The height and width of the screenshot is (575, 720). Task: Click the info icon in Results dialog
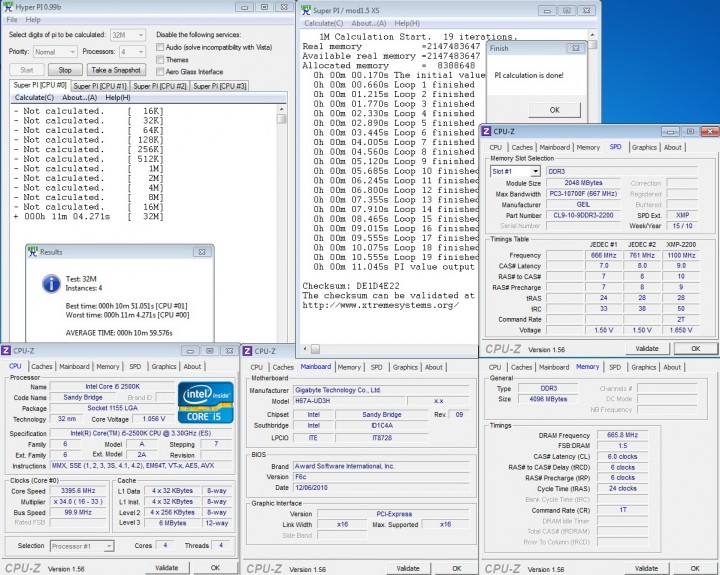click(x=51, y=283)
